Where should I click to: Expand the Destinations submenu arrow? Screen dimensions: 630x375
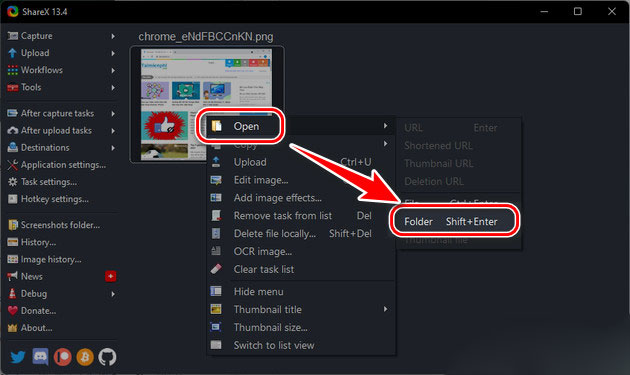pos(113,148)
